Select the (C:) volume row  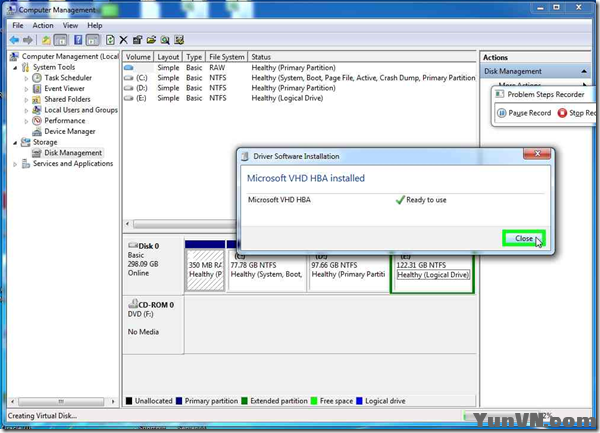[300, 78]
